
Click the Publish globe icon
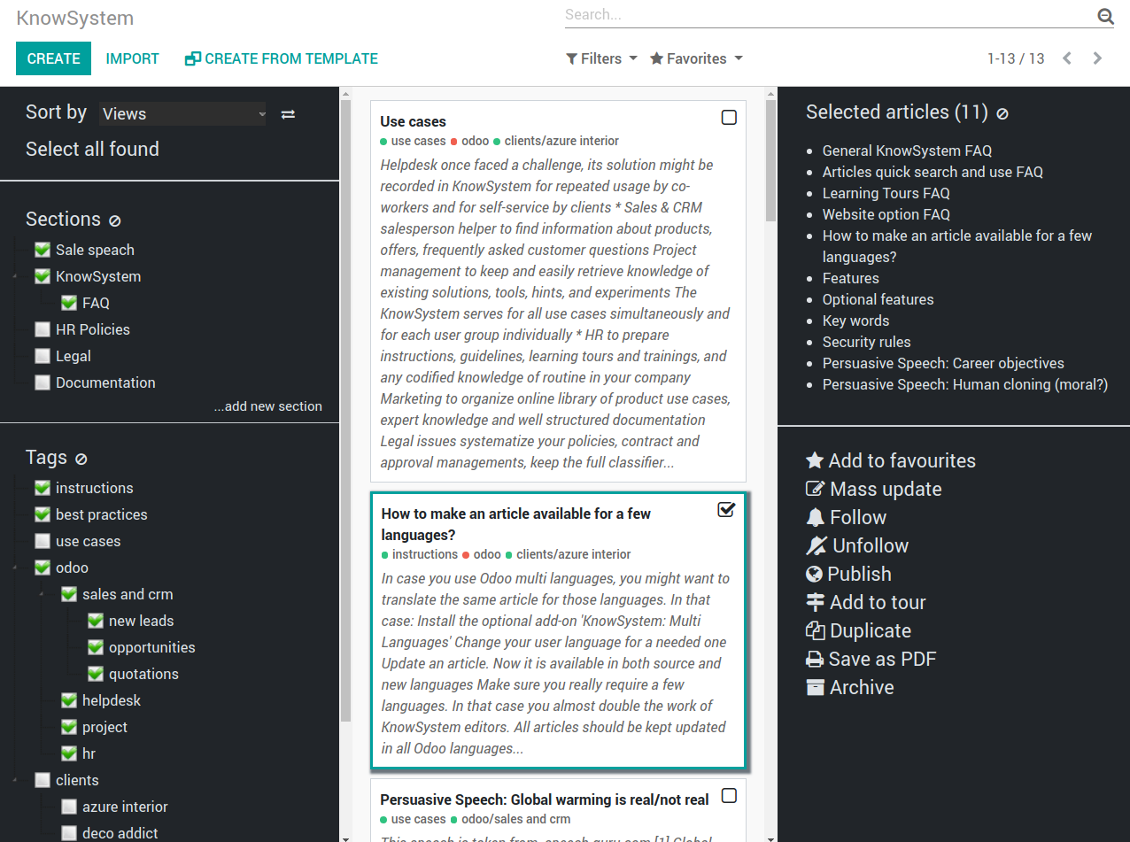pyautogui.click(x=814, y=574)
